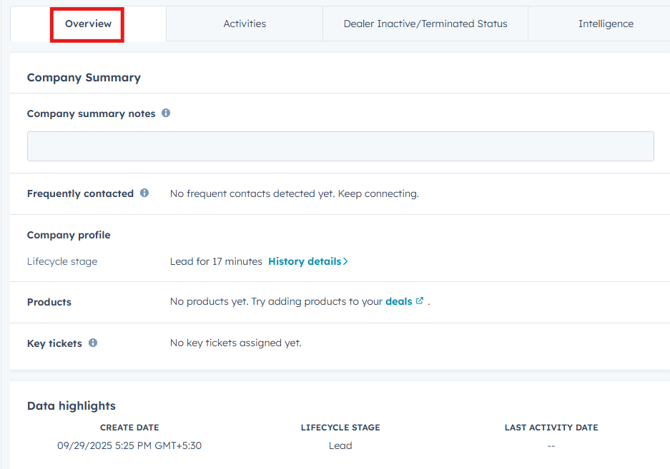Click the Company profile subheading
Screen dimensions: 670x469
[x=68, y=235]
